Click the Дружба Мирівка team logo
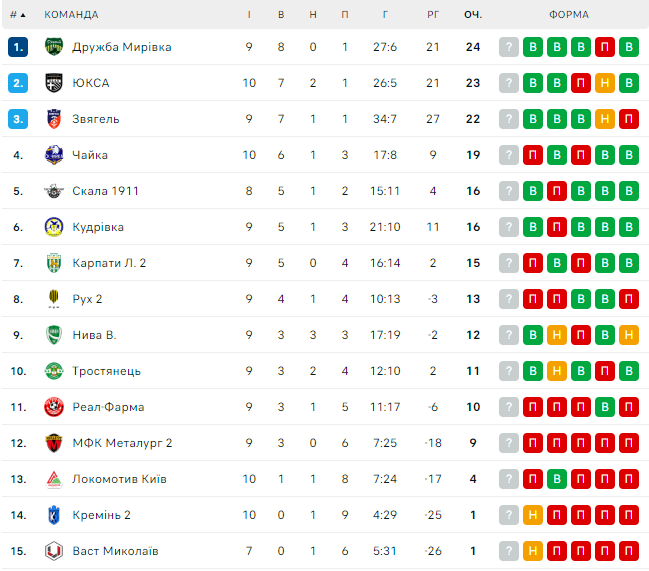This screenshot has width=649, height=571. coord(54,47)
